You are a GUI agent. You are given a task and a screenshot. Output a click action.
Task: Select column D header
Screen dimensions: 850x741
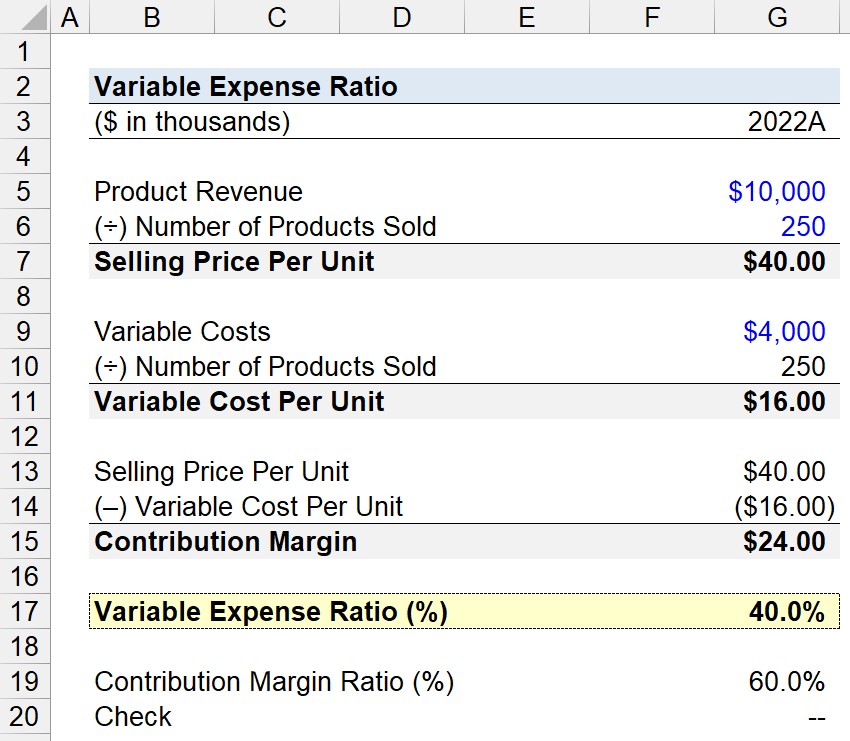[402, 16]
